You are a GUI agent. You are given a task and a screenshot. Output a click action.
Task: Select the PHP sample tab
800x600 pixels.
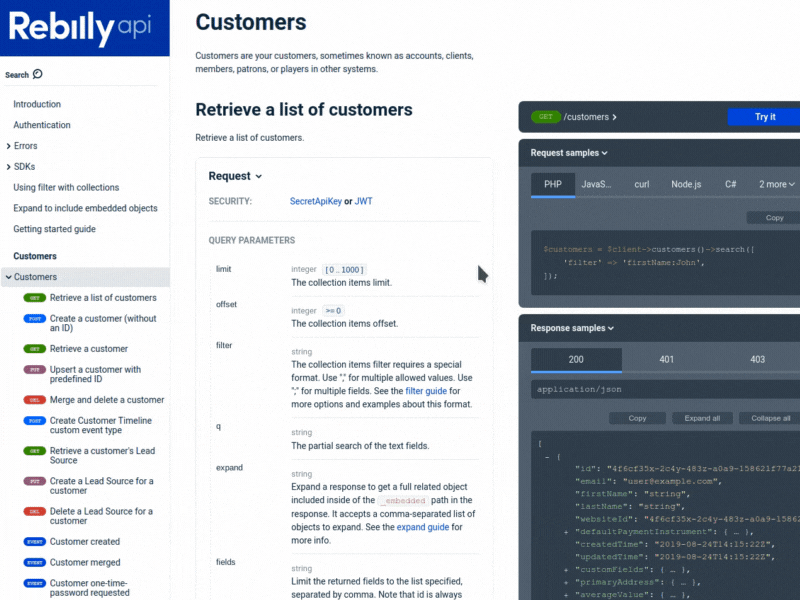pos(553,184)
